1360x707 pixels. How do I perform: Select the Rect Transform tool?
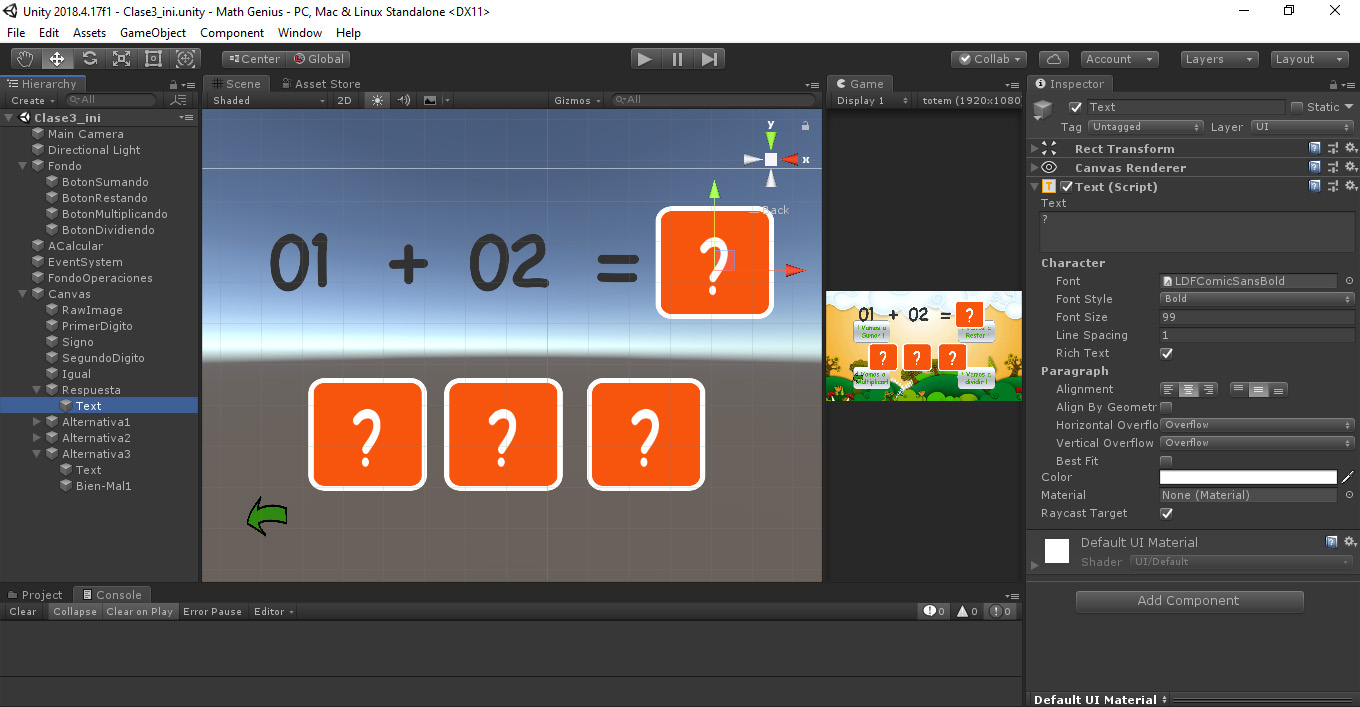pos(154,59)
